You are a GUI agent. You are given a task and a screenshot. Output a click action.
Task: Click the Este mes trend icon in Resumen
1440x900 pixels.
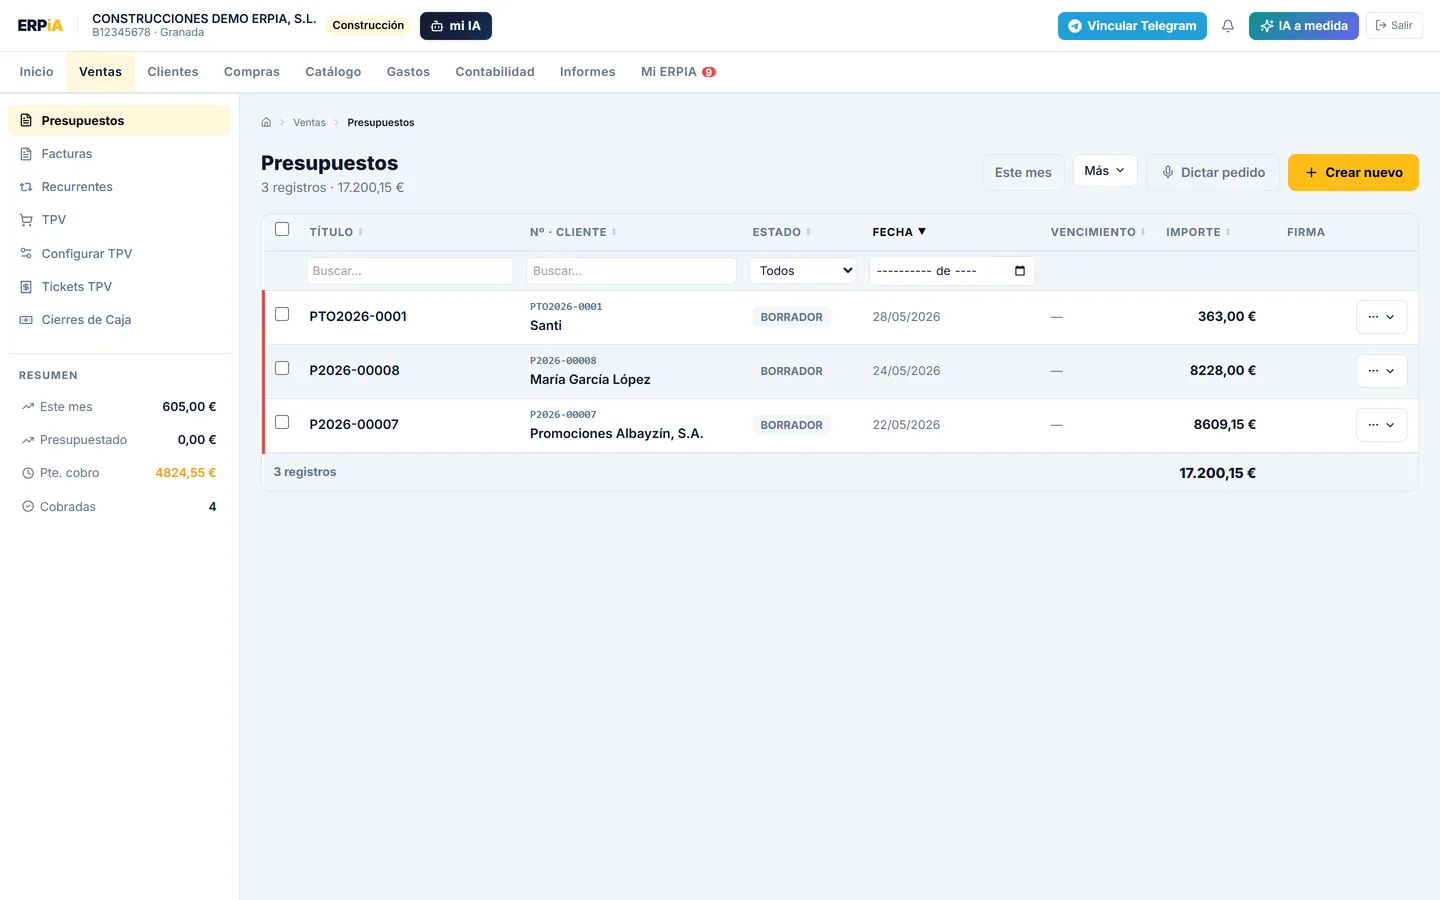tap(28, 407)
